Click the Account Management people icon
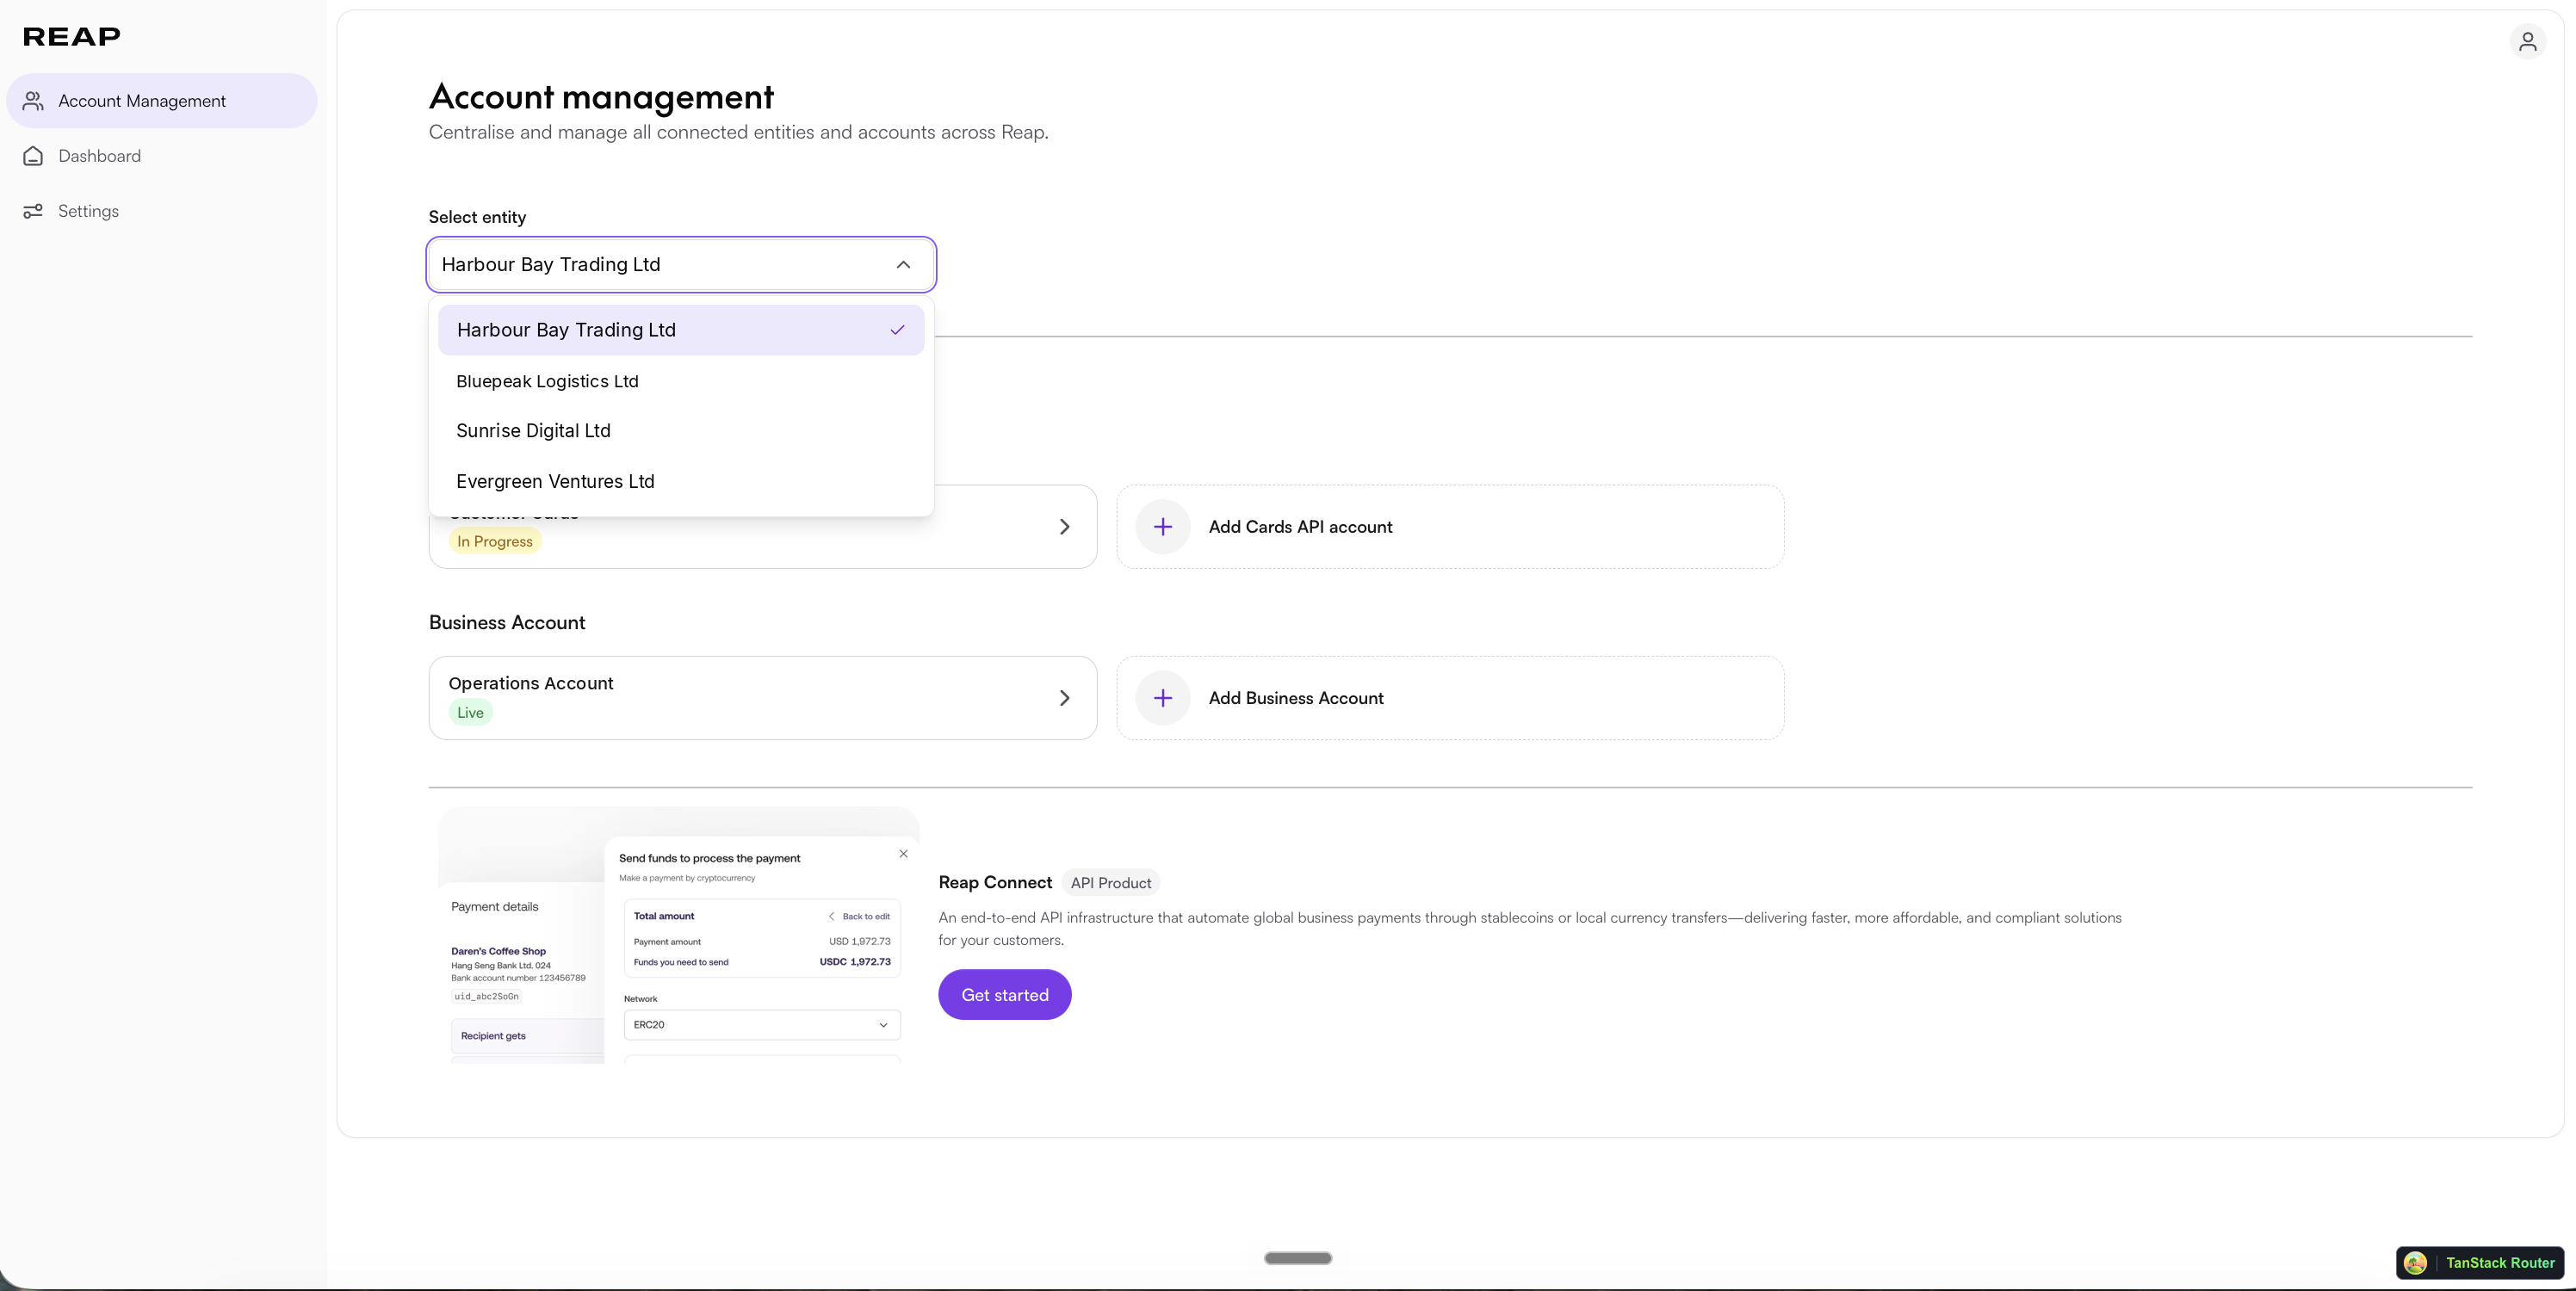This screenshot has width=2576, height=1291. click(x=33, y=101)
